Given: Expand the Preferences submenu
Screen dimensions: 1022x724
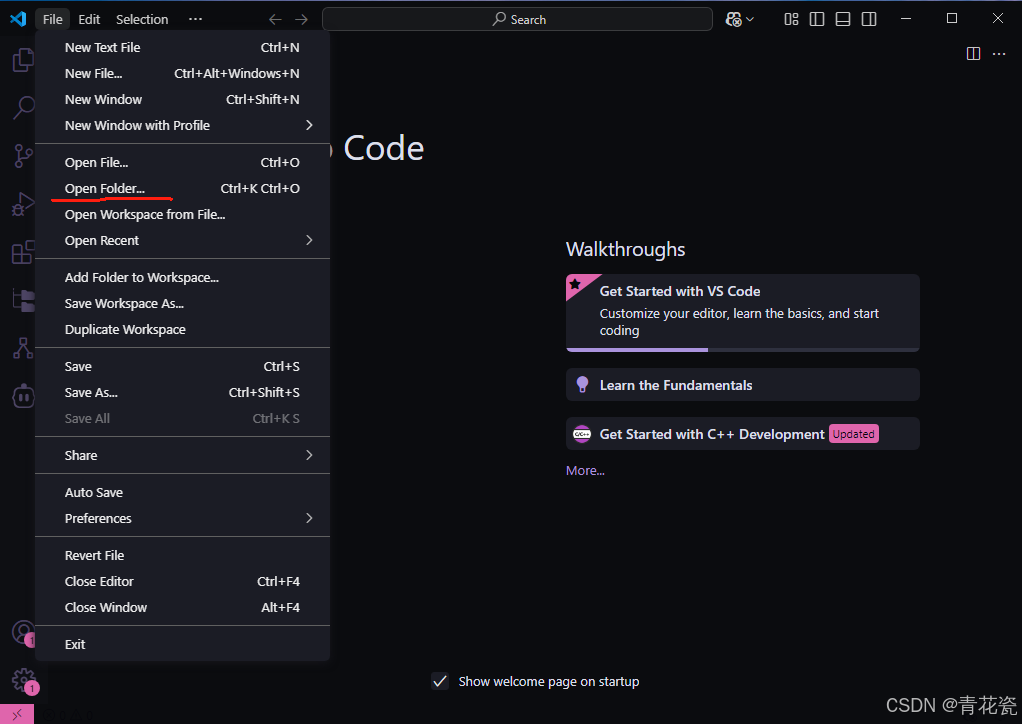Looking at the screenshot, I should (x=182, y=519).
